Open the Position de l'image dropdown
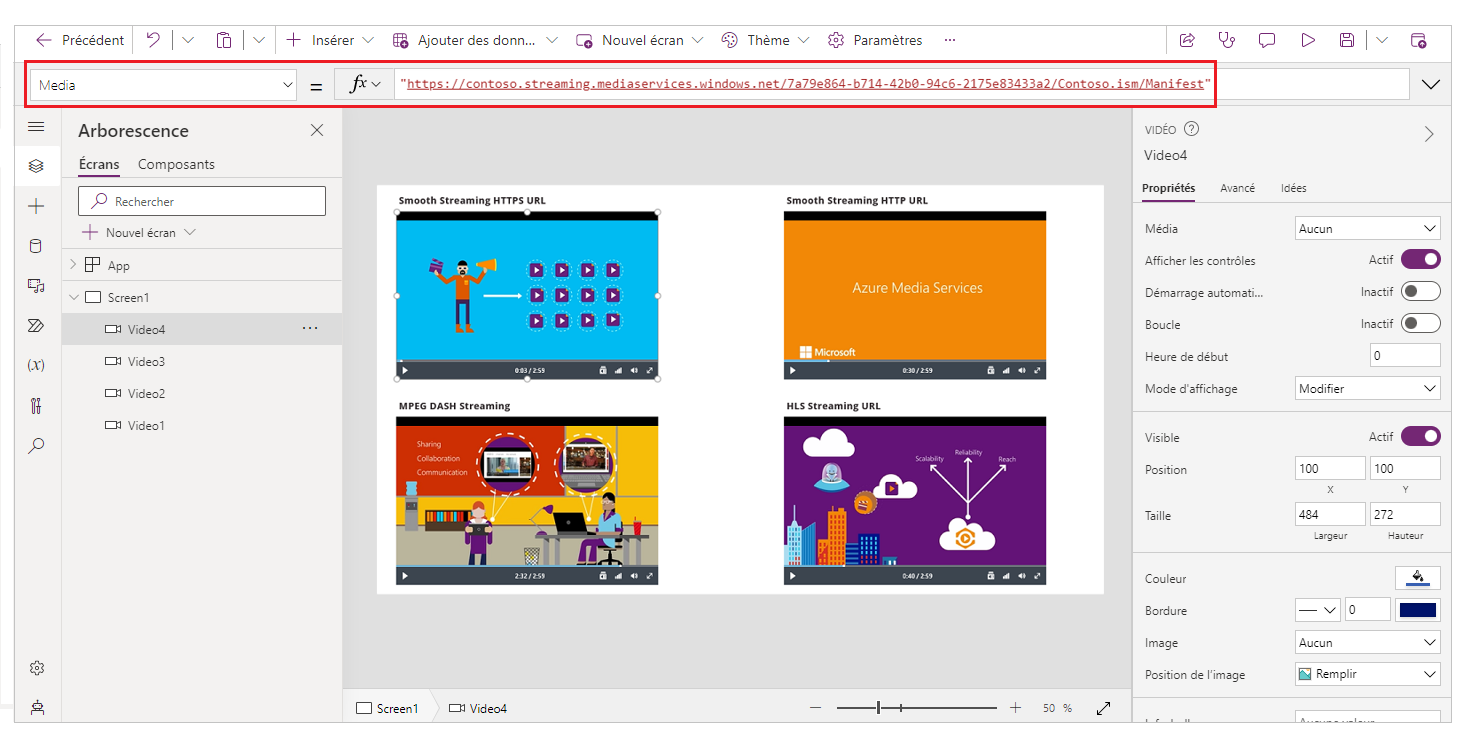The height and width of the screenshot is (730, 1466). pos(1367,675)
